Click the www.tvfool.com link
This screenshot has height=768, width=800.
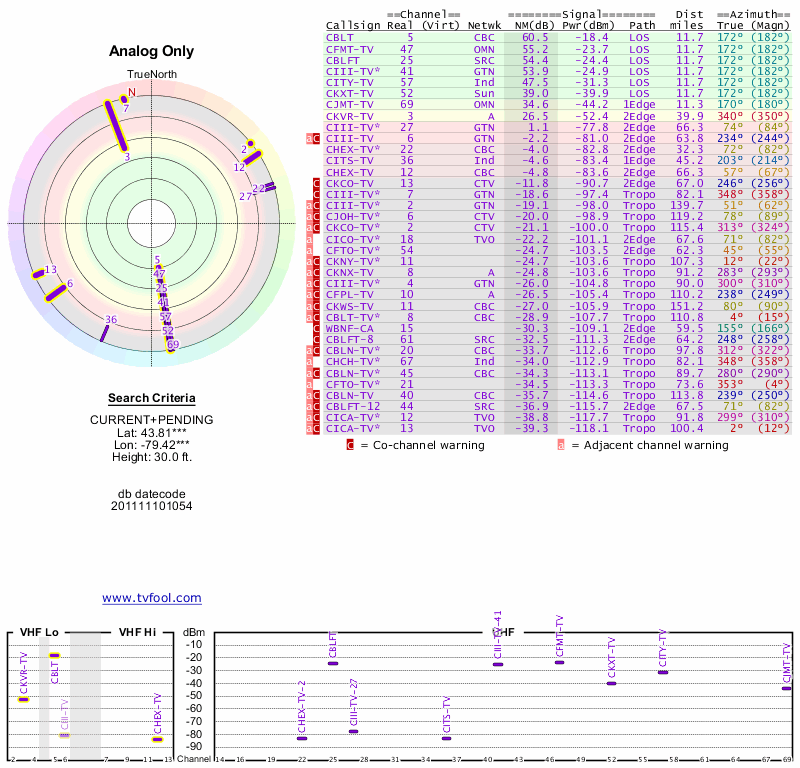(x=151, y=598)
